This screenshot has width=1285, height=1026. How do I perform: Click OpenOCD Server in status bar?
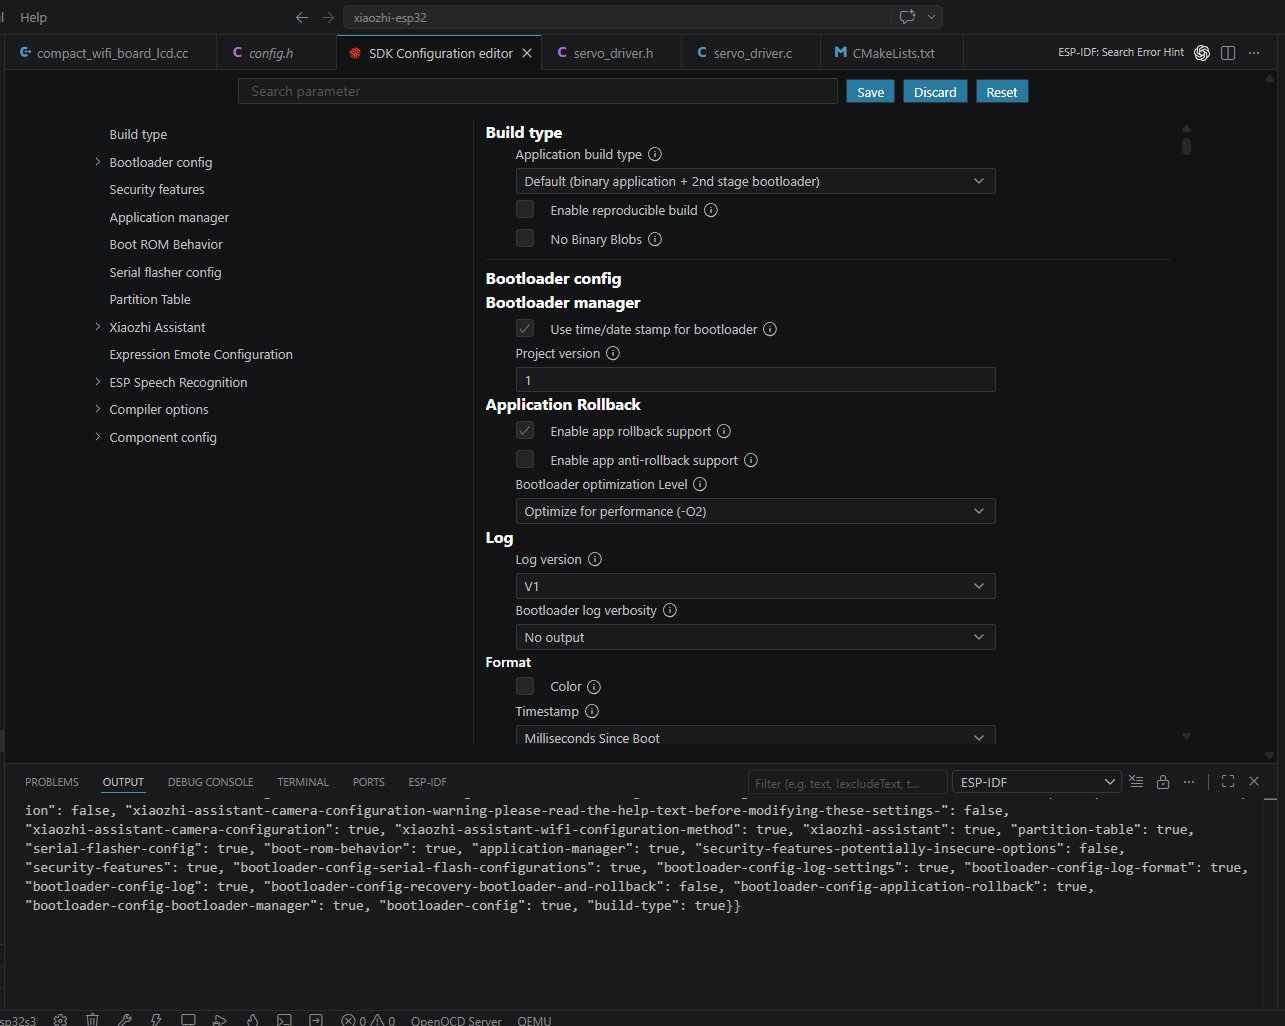(x=456, y=1020)
